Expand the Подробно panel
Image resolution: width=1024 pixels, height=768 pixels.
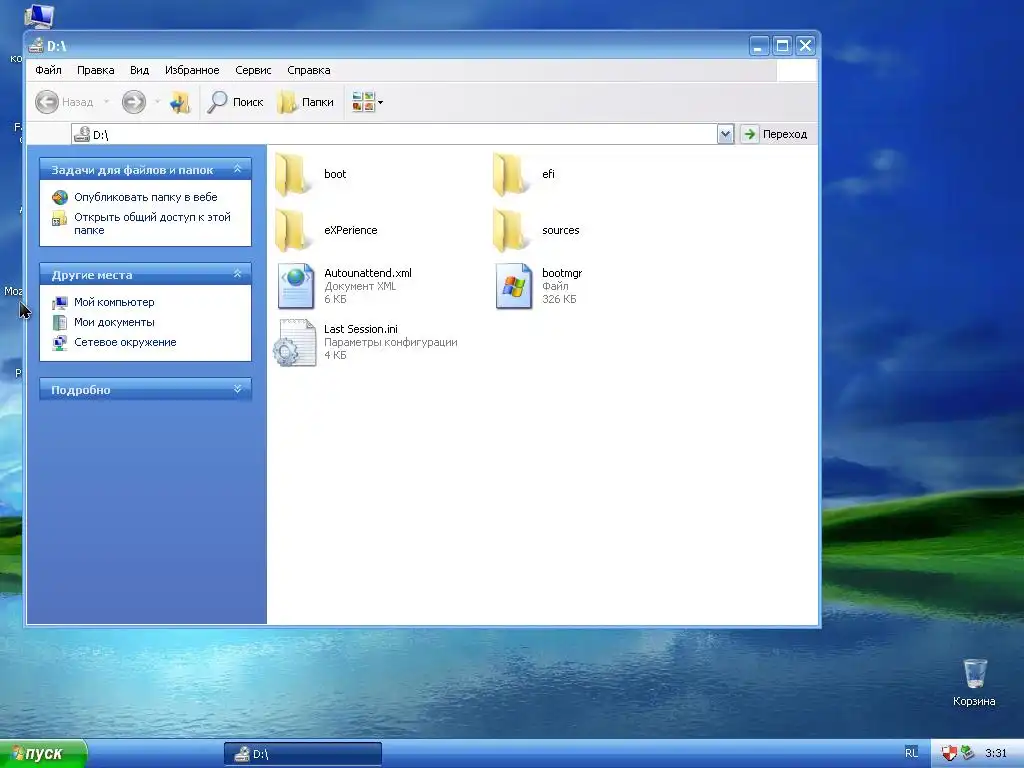tap(238, 389)
